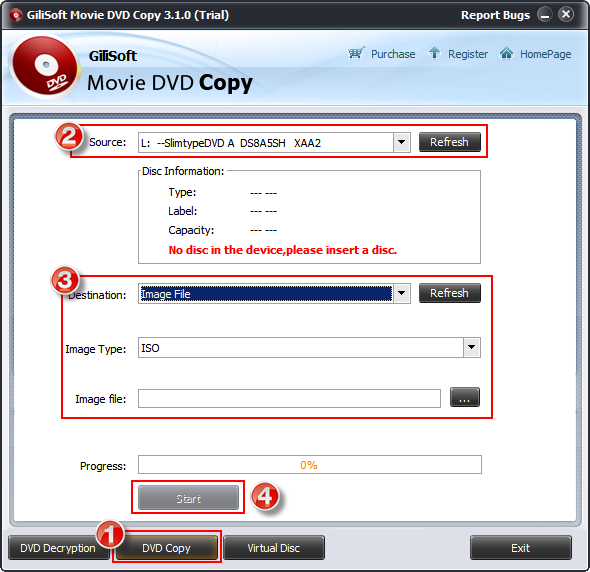This screenshot has width=590, height=572.
Task: Switch to the Virtual Disc tab
Action: pos(274,548)
